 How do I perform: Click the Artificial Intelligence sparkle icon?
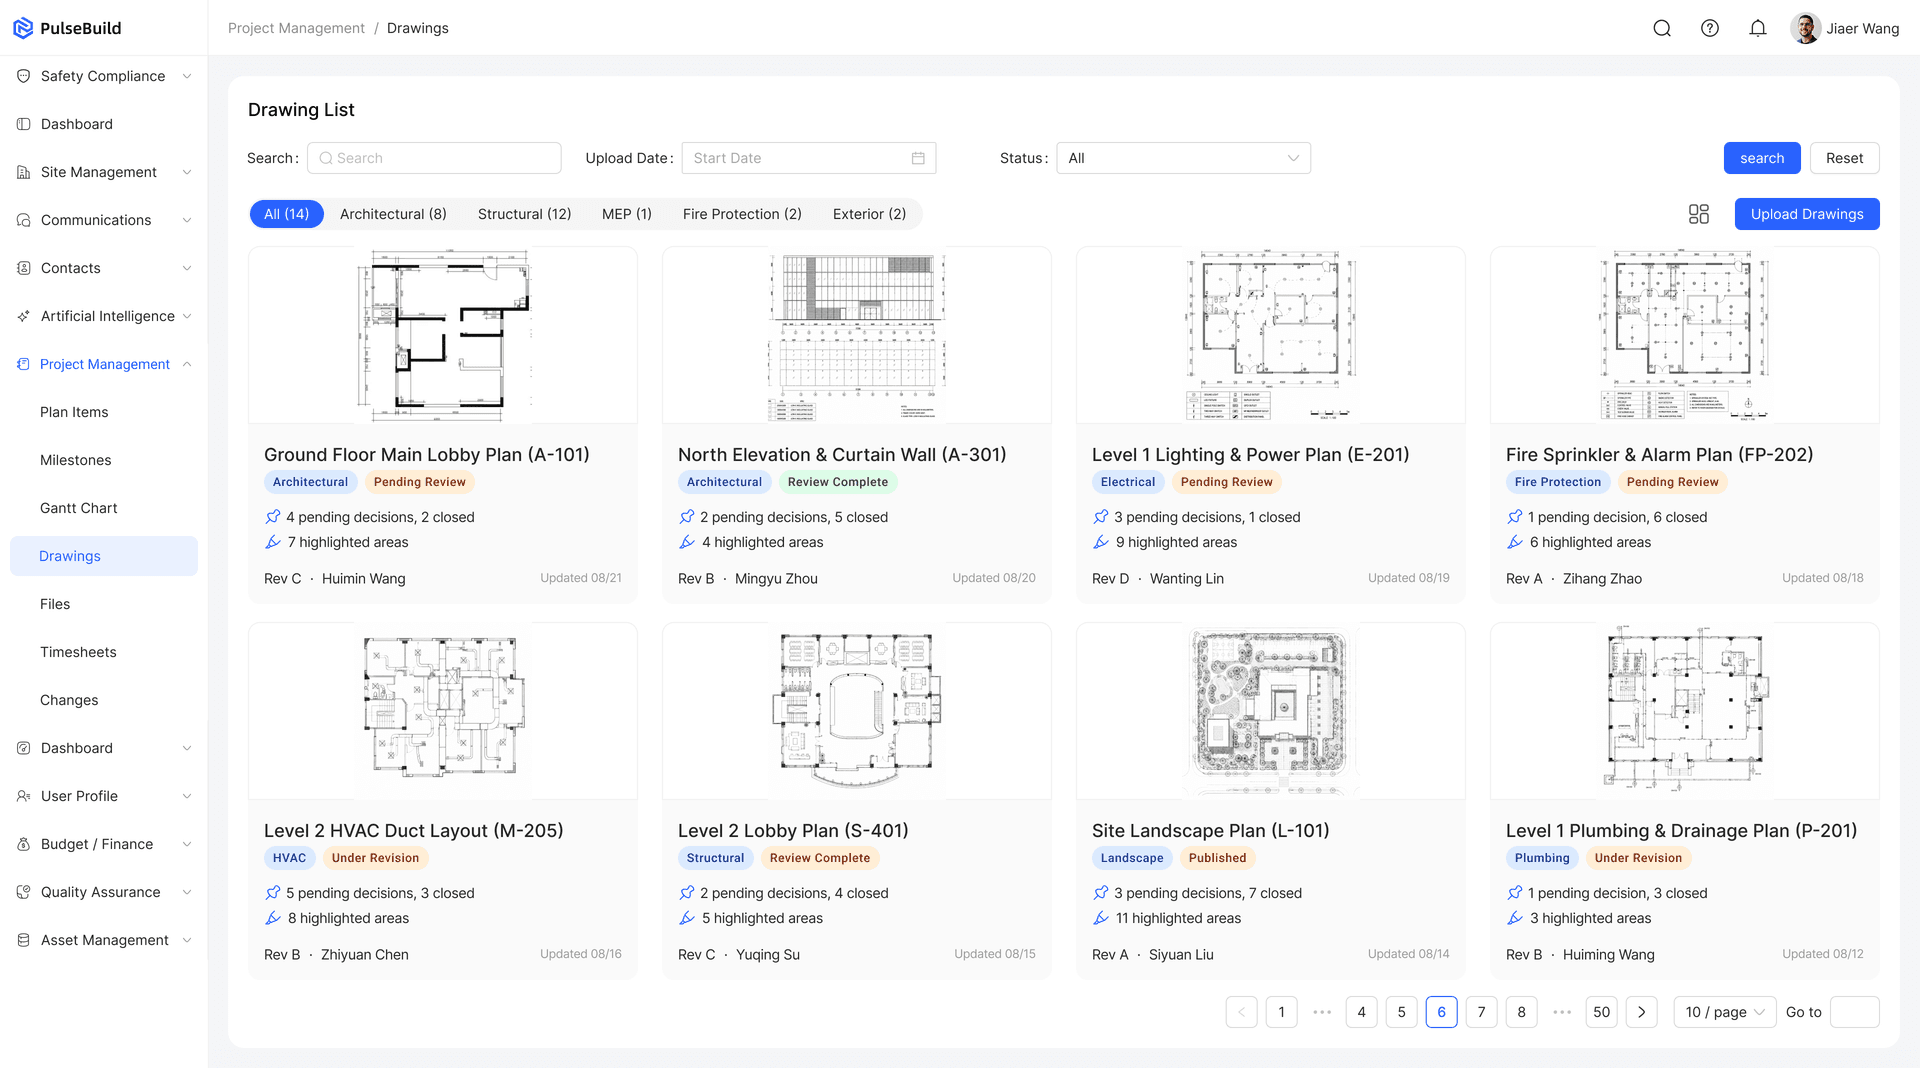click(x=23, y=316)
